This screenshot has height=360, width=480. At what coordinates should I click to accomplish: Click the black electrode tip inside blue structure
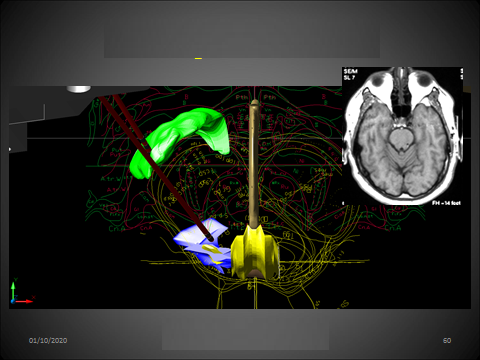(210, 238)
